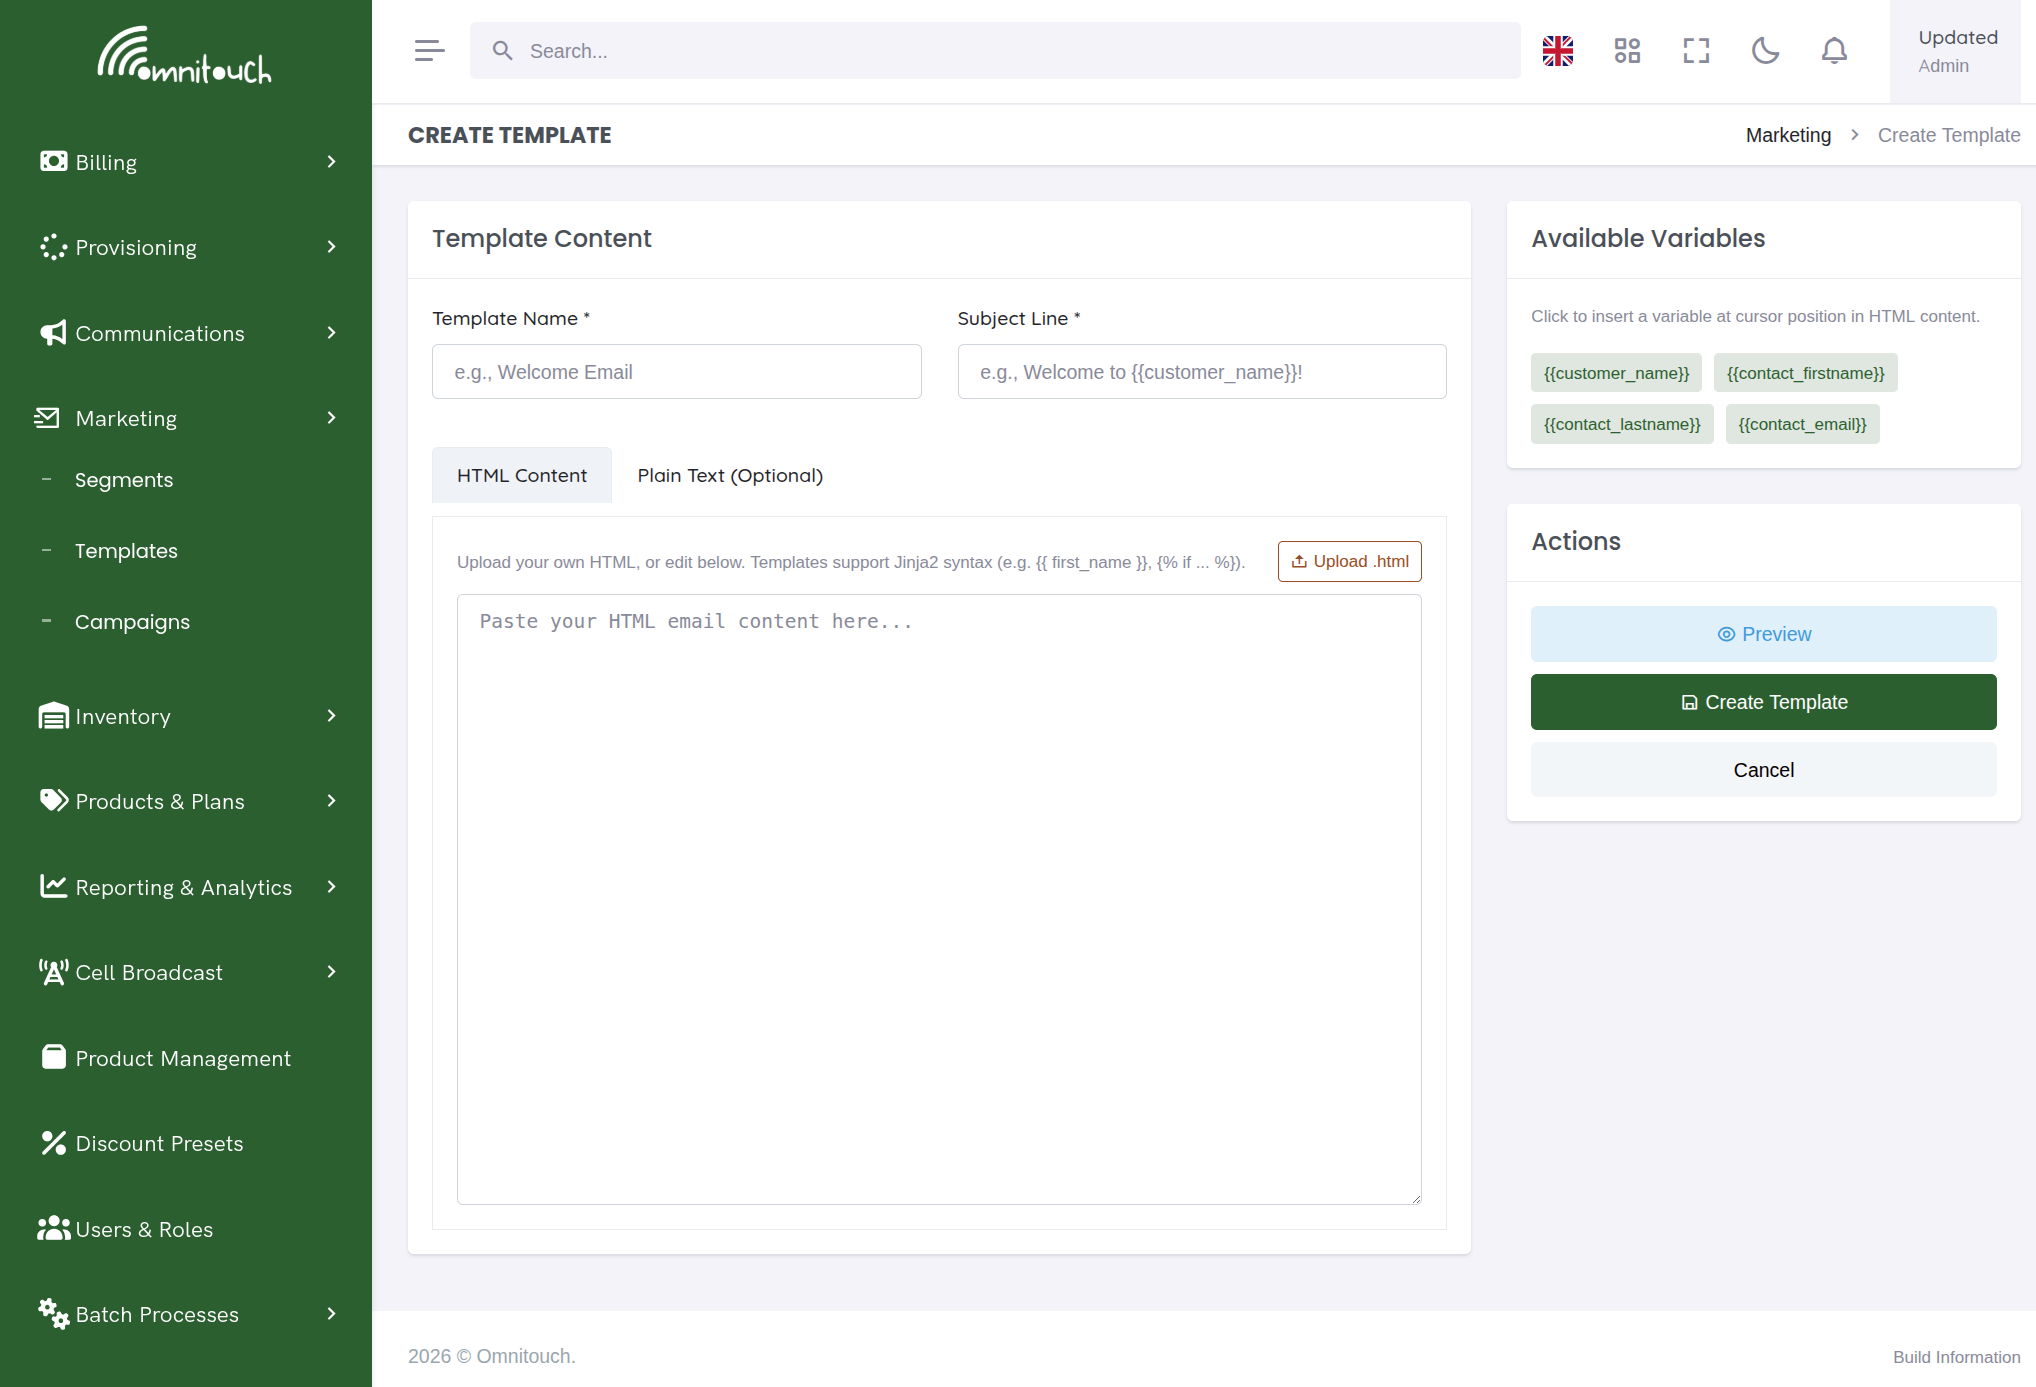Open the Segments submenu item

tap(124, 480)
